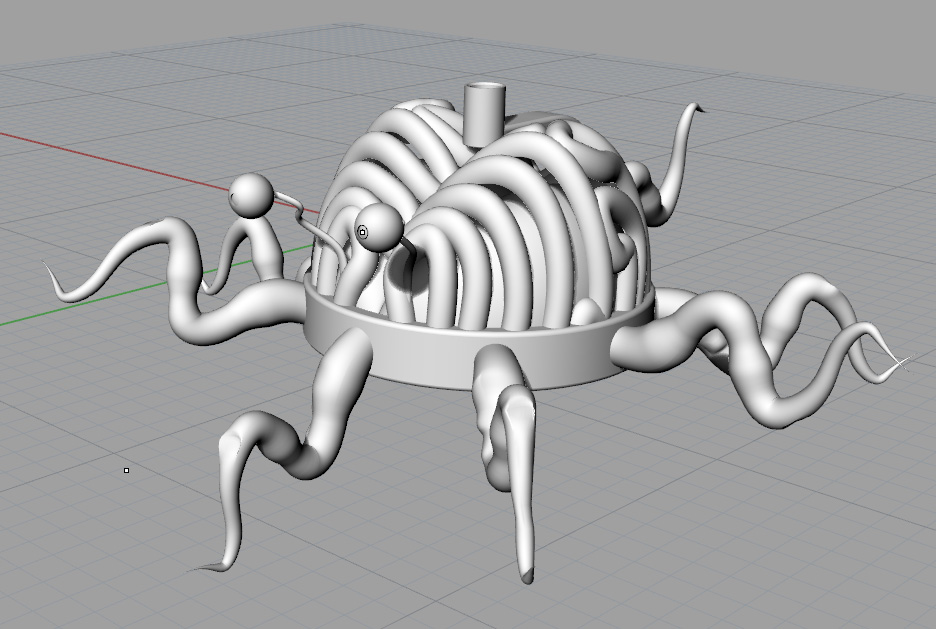
Task: Click the left eyeball sphere on the stalk
Action: pos(251,195)
